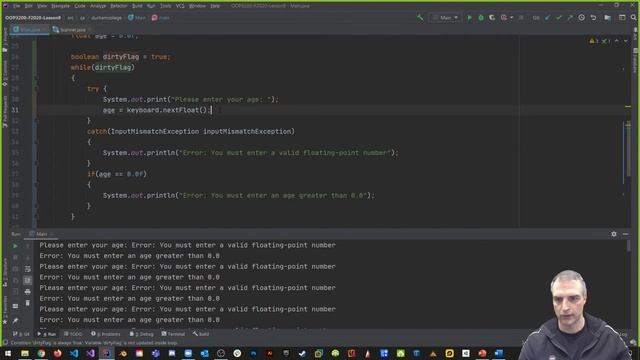Viewport: 640px width, 360px height.
Task: Click the Main class breadcrumb
Action: [137, 18]
